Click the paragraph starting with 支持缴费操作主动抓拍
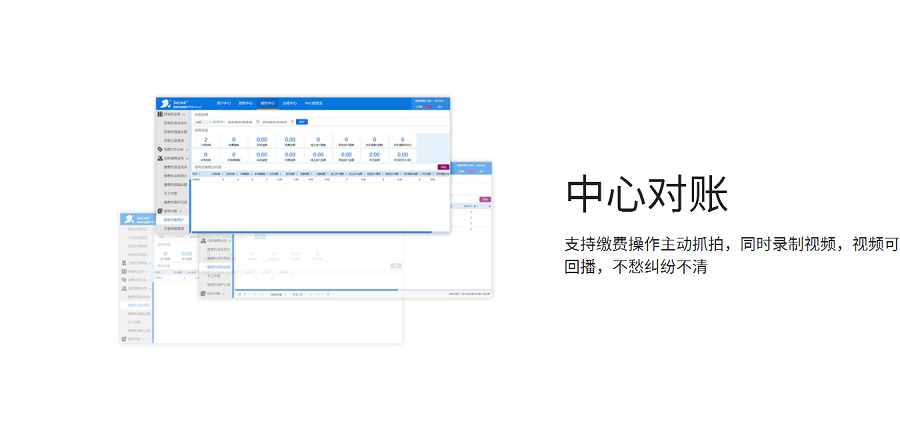 point(732,256)
